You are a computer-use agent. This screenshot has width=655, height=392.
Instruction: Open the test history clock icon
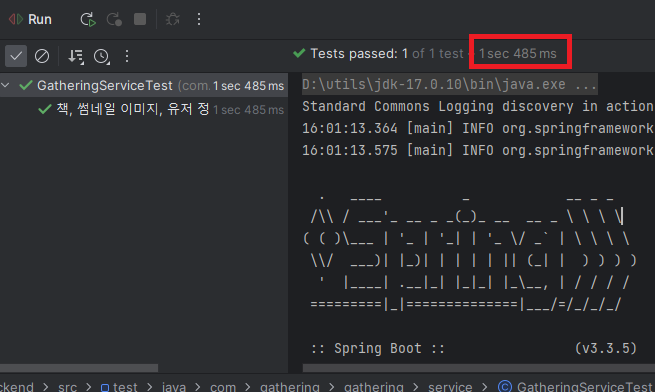(x=102, y=56)
